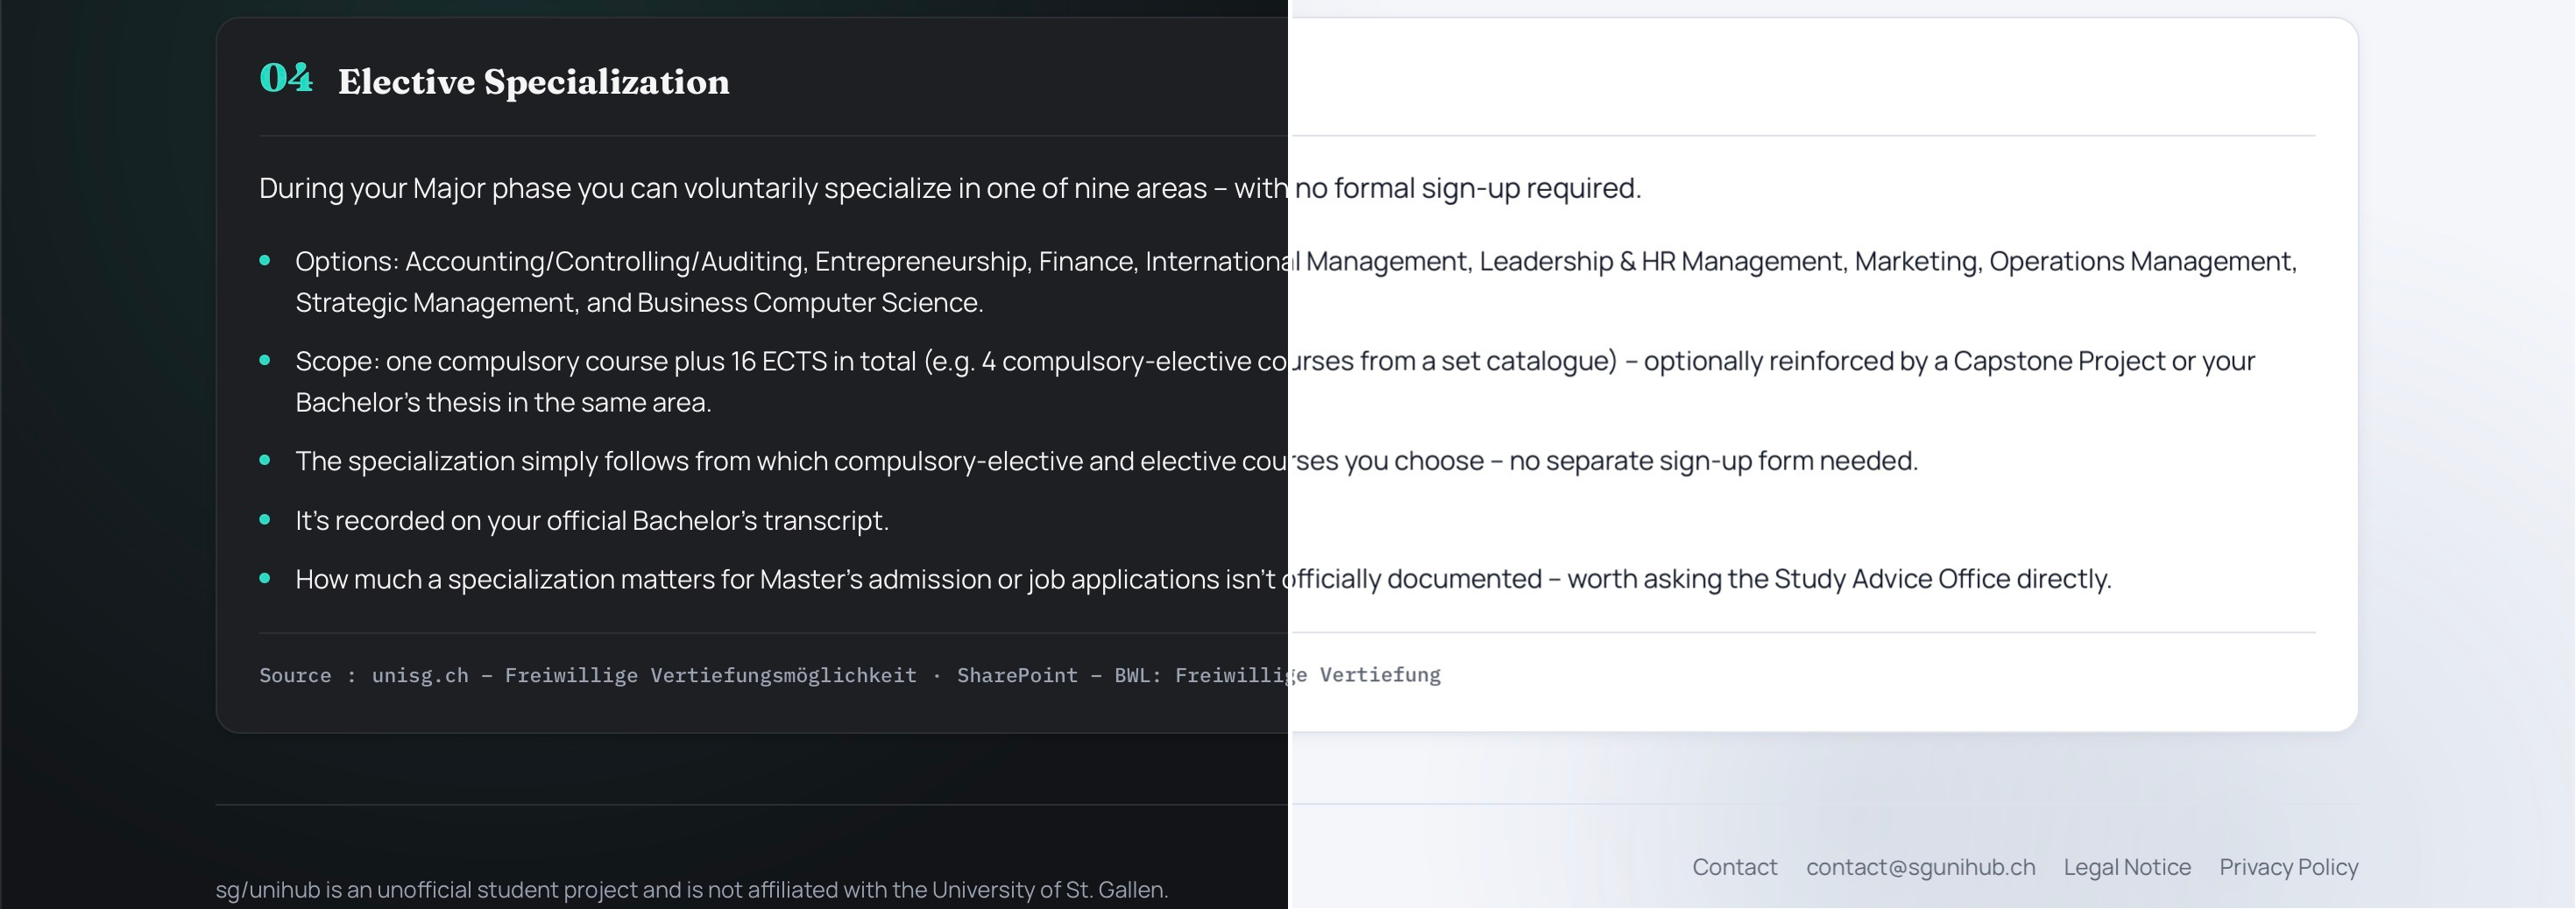Open the Legal Notice page
The height and width of the screenshot is (909, 2576).
pos(2127,867)
